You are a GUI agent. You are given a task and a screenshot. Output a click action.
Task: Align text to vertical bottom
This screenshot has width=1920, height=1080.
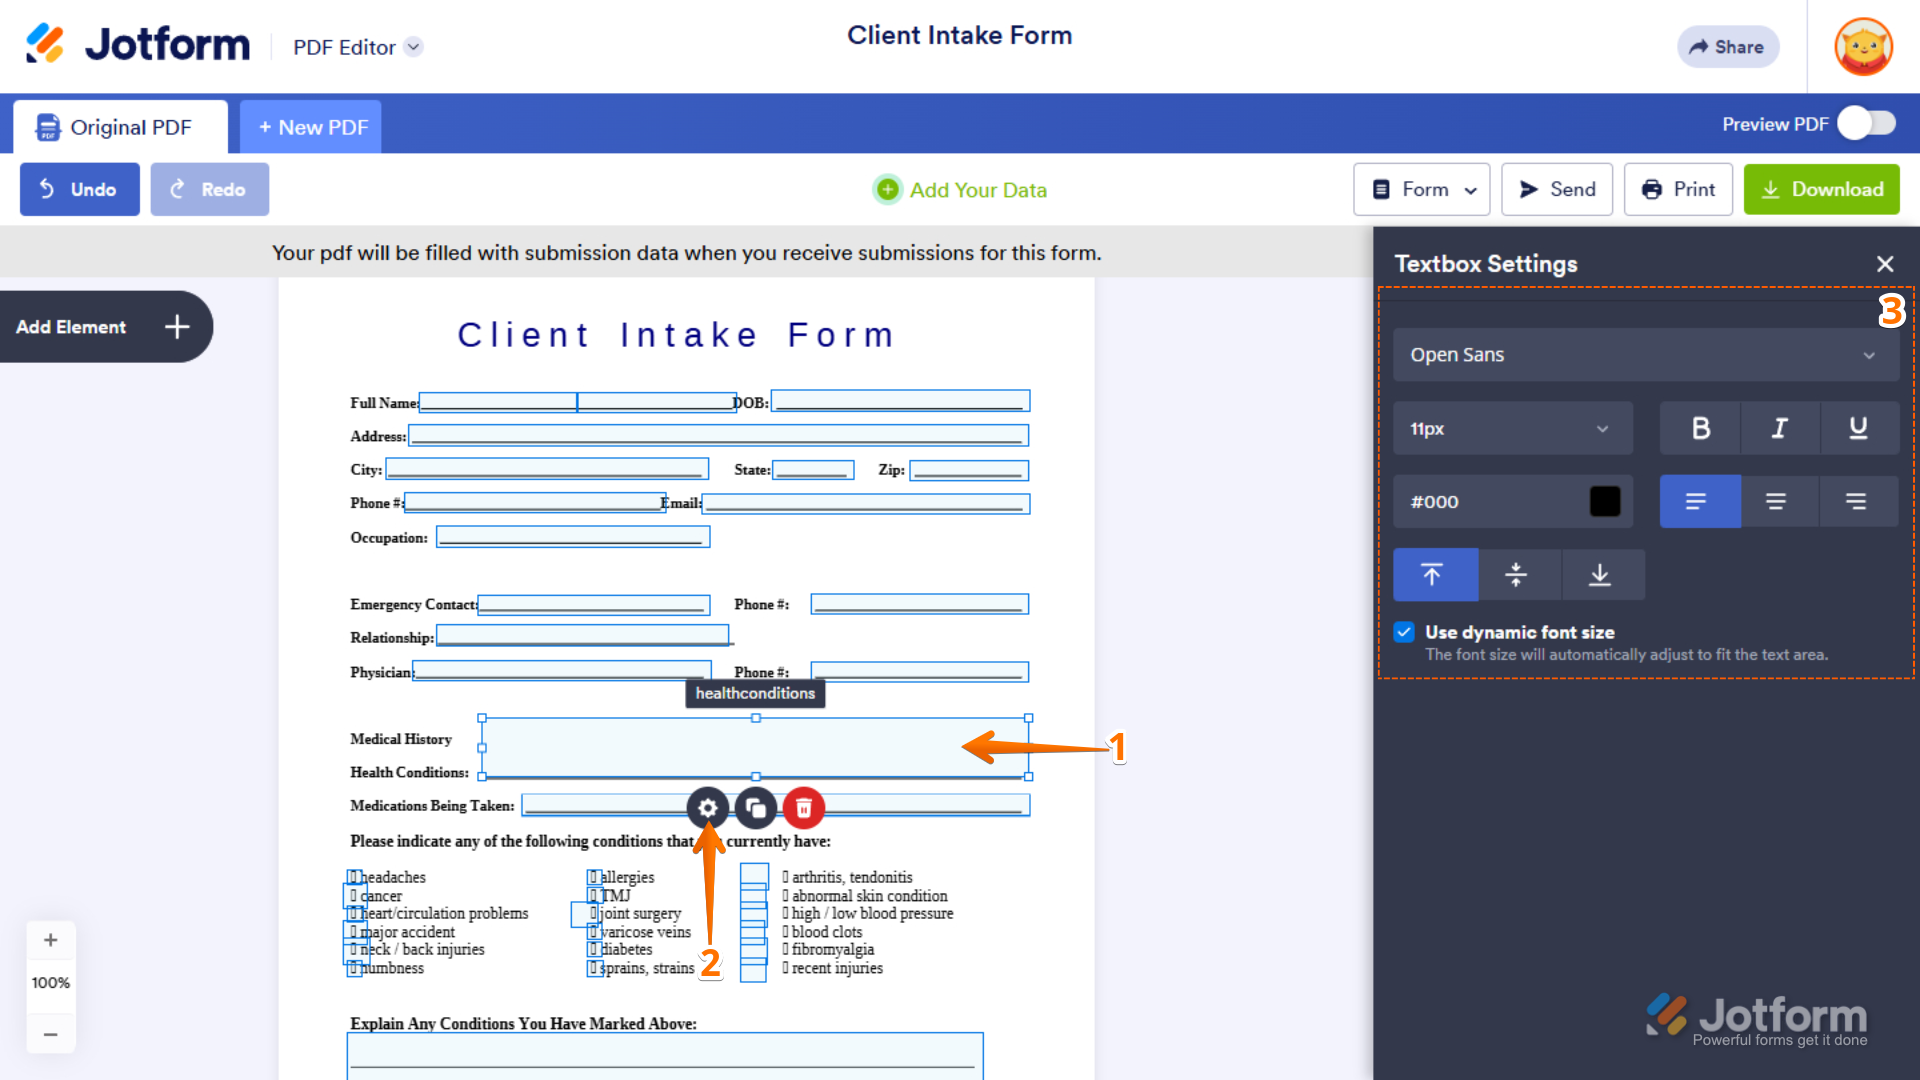(1600, 575)
